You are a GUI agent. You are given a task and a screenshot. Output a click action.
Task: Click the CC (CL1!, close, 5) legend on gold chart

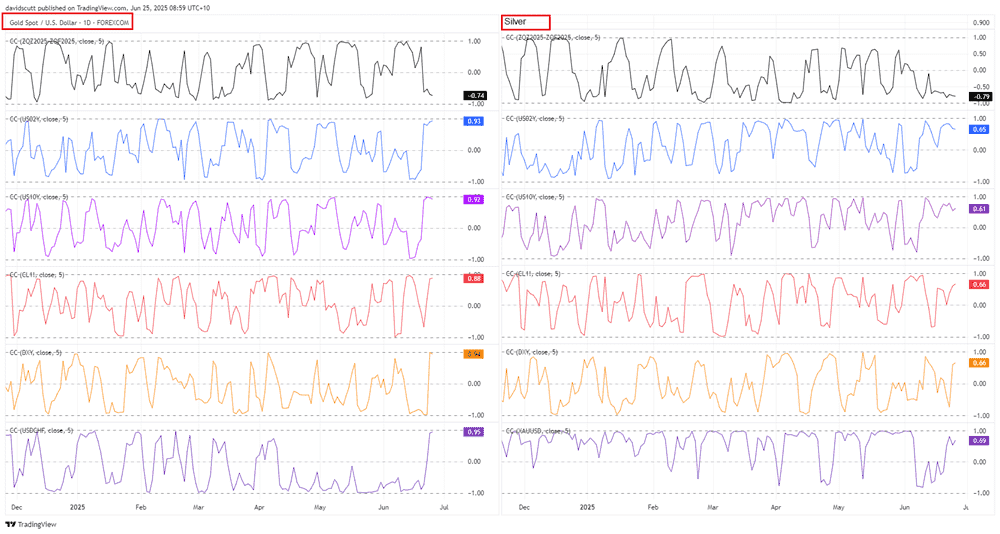(38, 274)
